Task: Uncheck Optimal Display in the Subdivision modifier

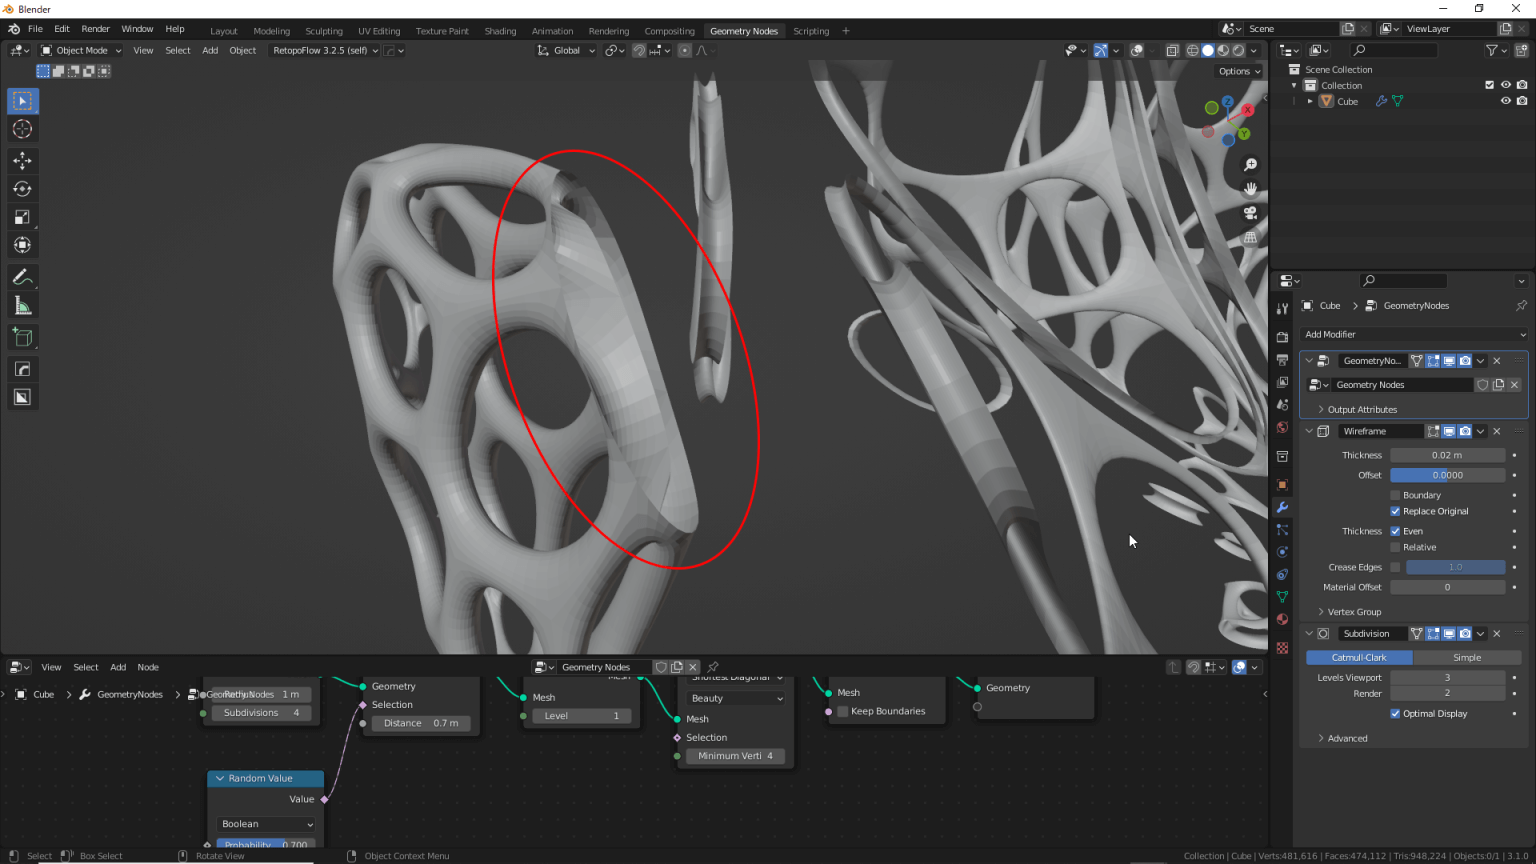Action: point(1396,713)
